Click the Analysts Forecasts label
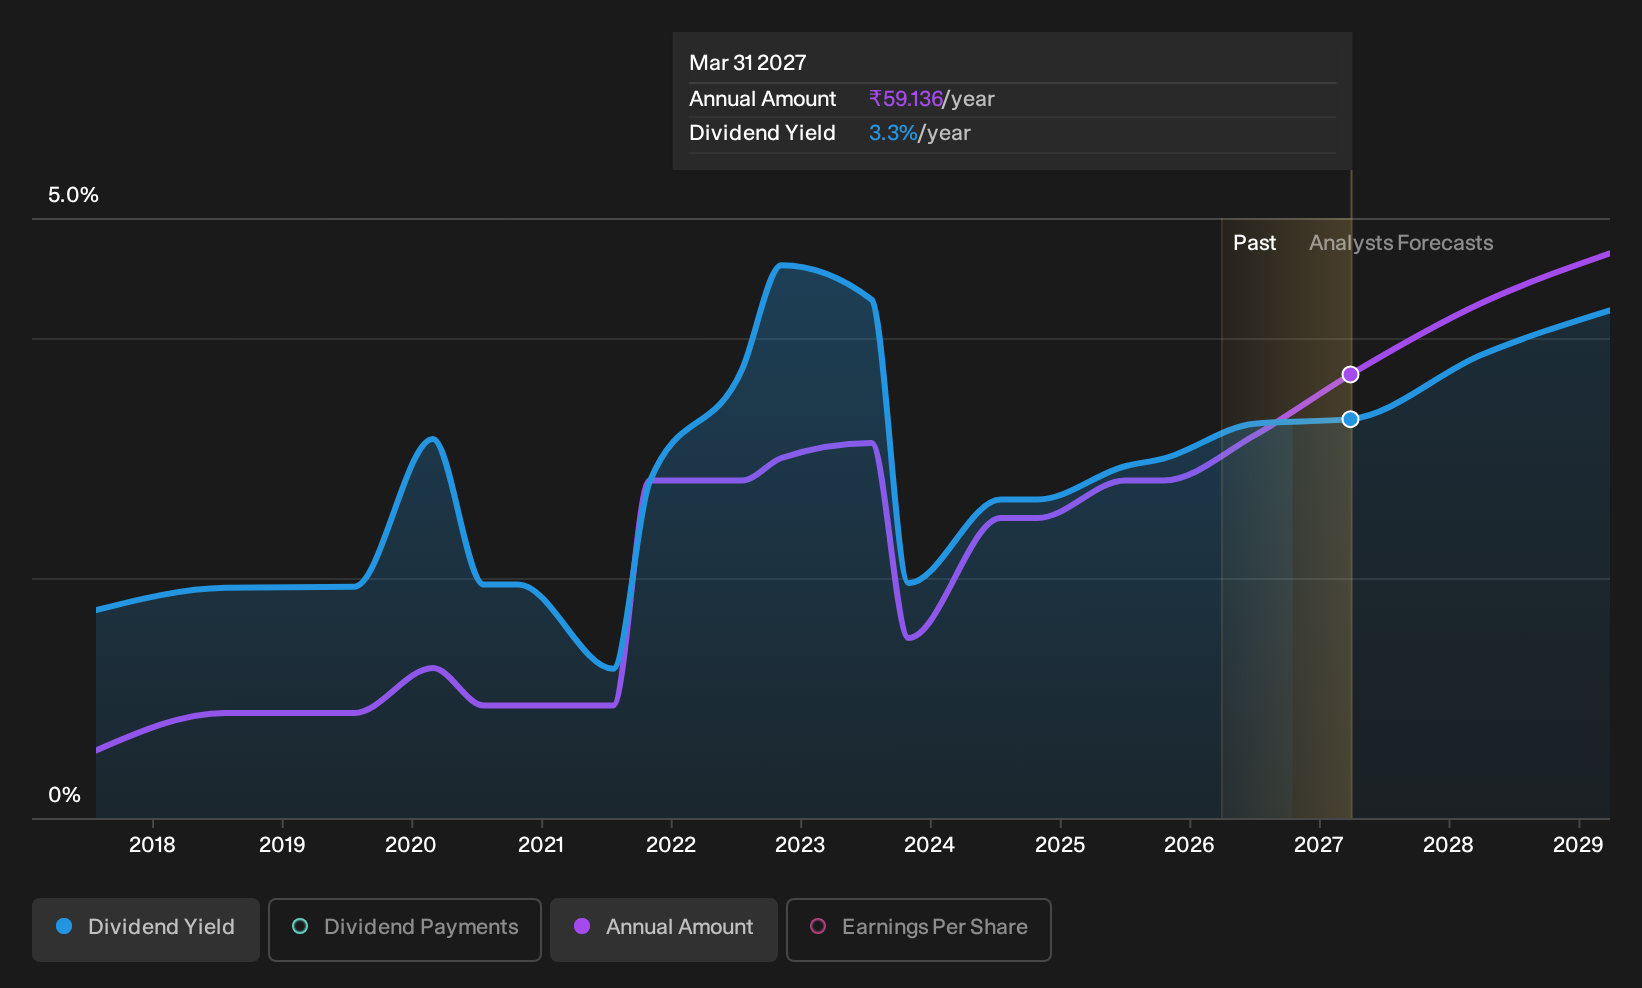 [x=1401, y=243]
